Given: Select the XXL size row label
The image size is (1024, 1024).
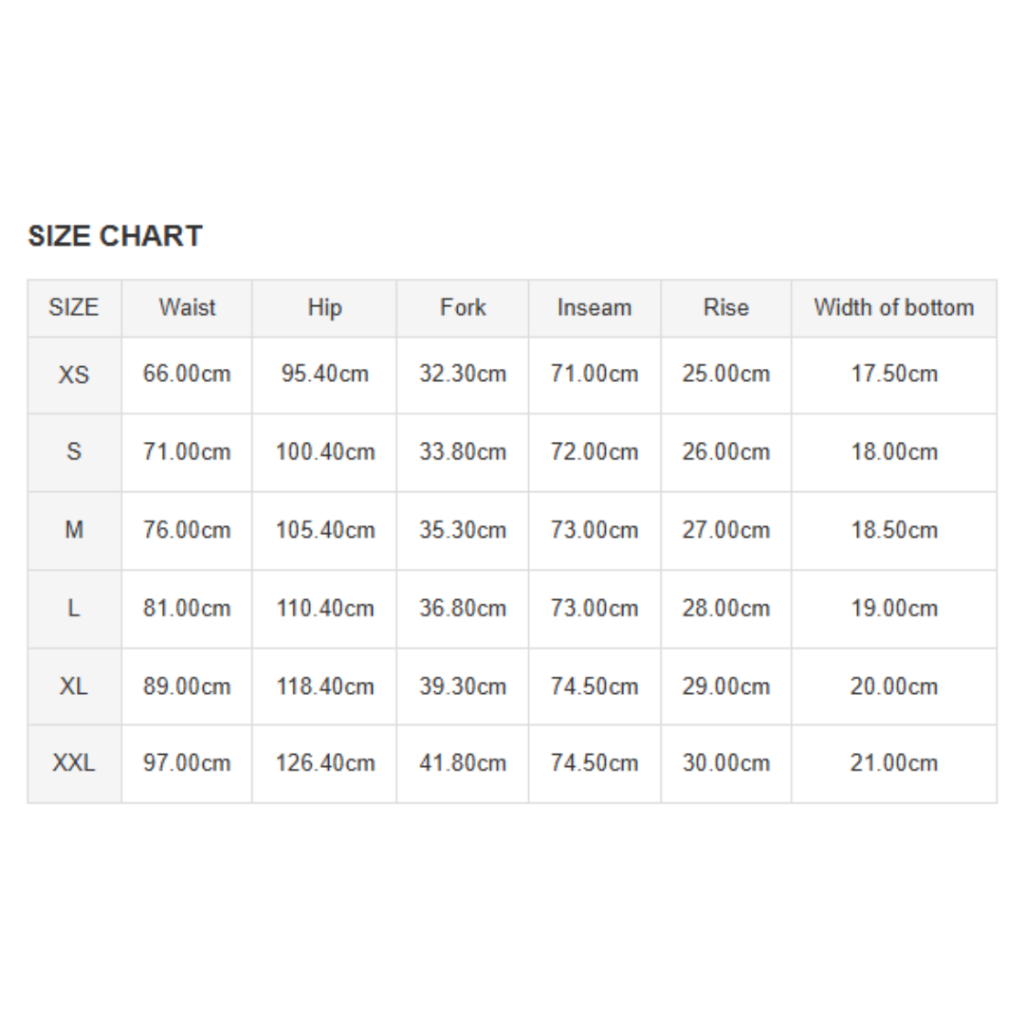Looking at the screenshot, I should tap(74, 764).
